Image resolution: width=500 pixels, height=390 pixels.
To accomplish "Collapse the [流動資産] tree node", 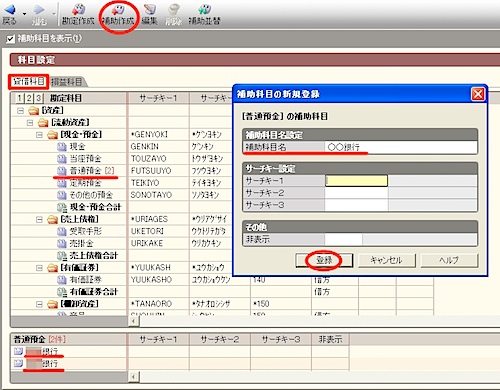I will [x=30, y=123].
